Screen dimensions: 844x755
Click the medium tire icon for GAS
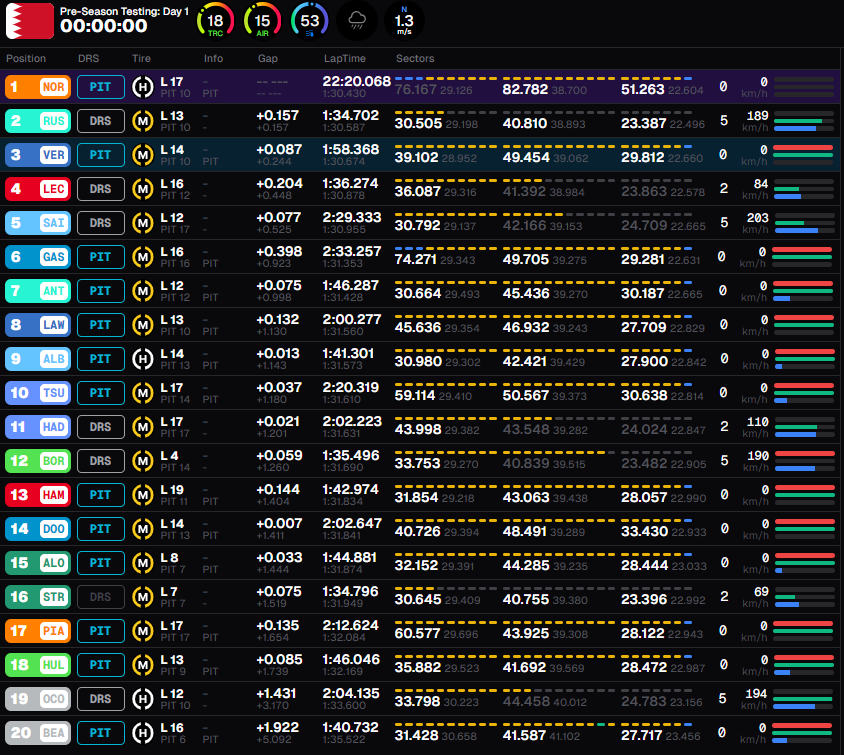[143, 257]
